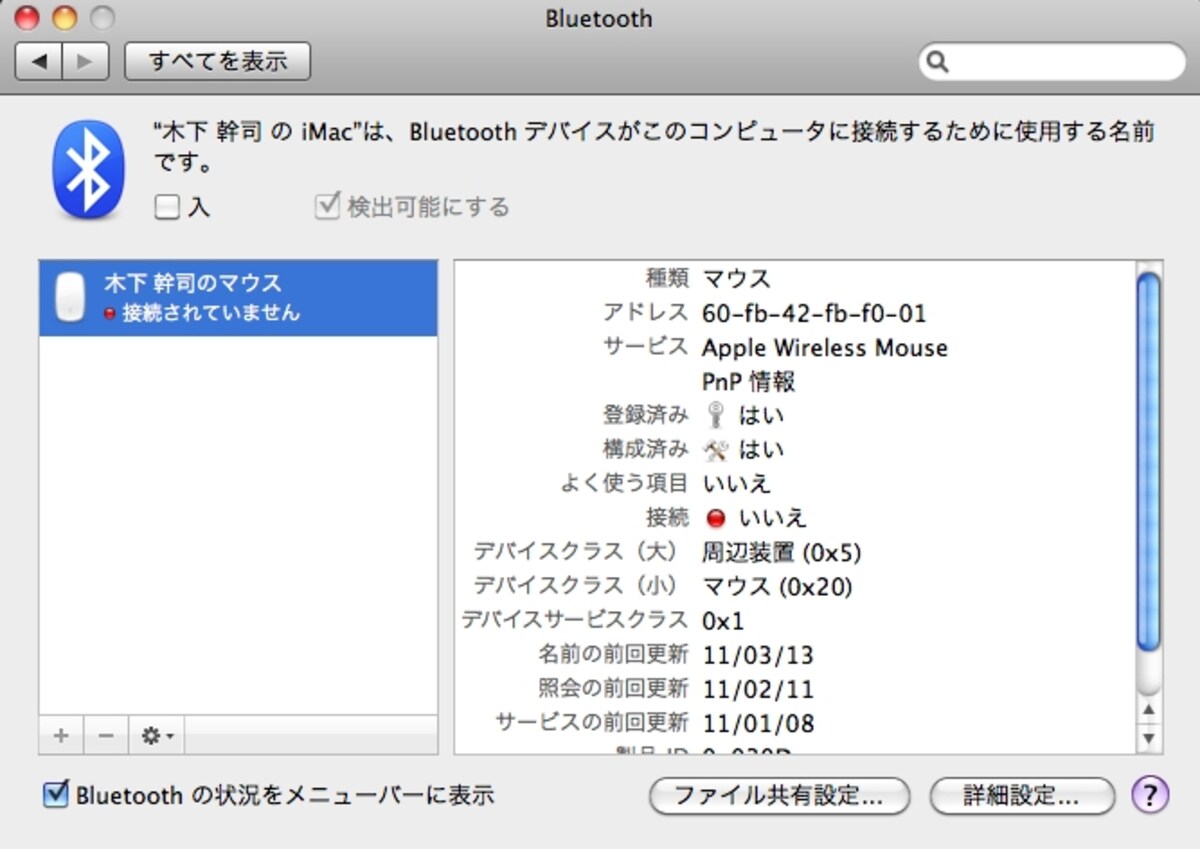Click the minus icon to remove device
The height and width of the screenshot is (849, 1200).
[105, 736]
